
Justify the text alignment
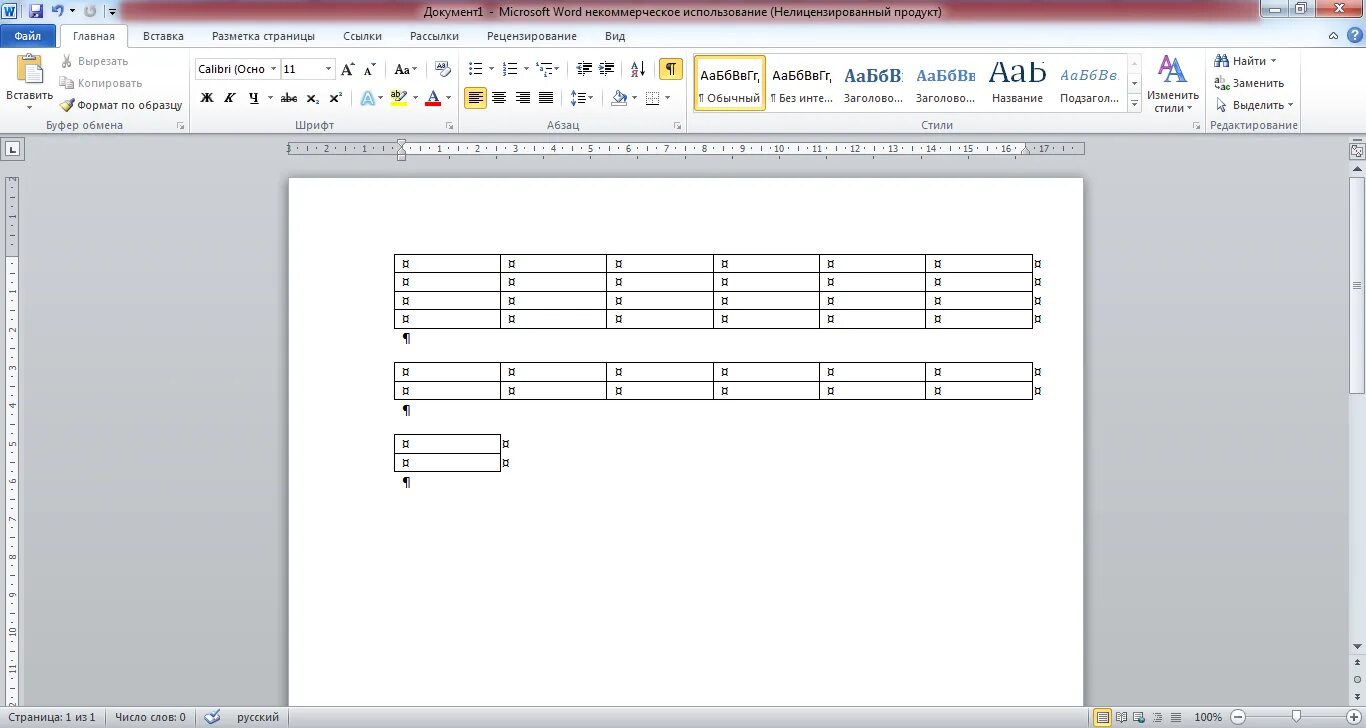coord(546,98)
